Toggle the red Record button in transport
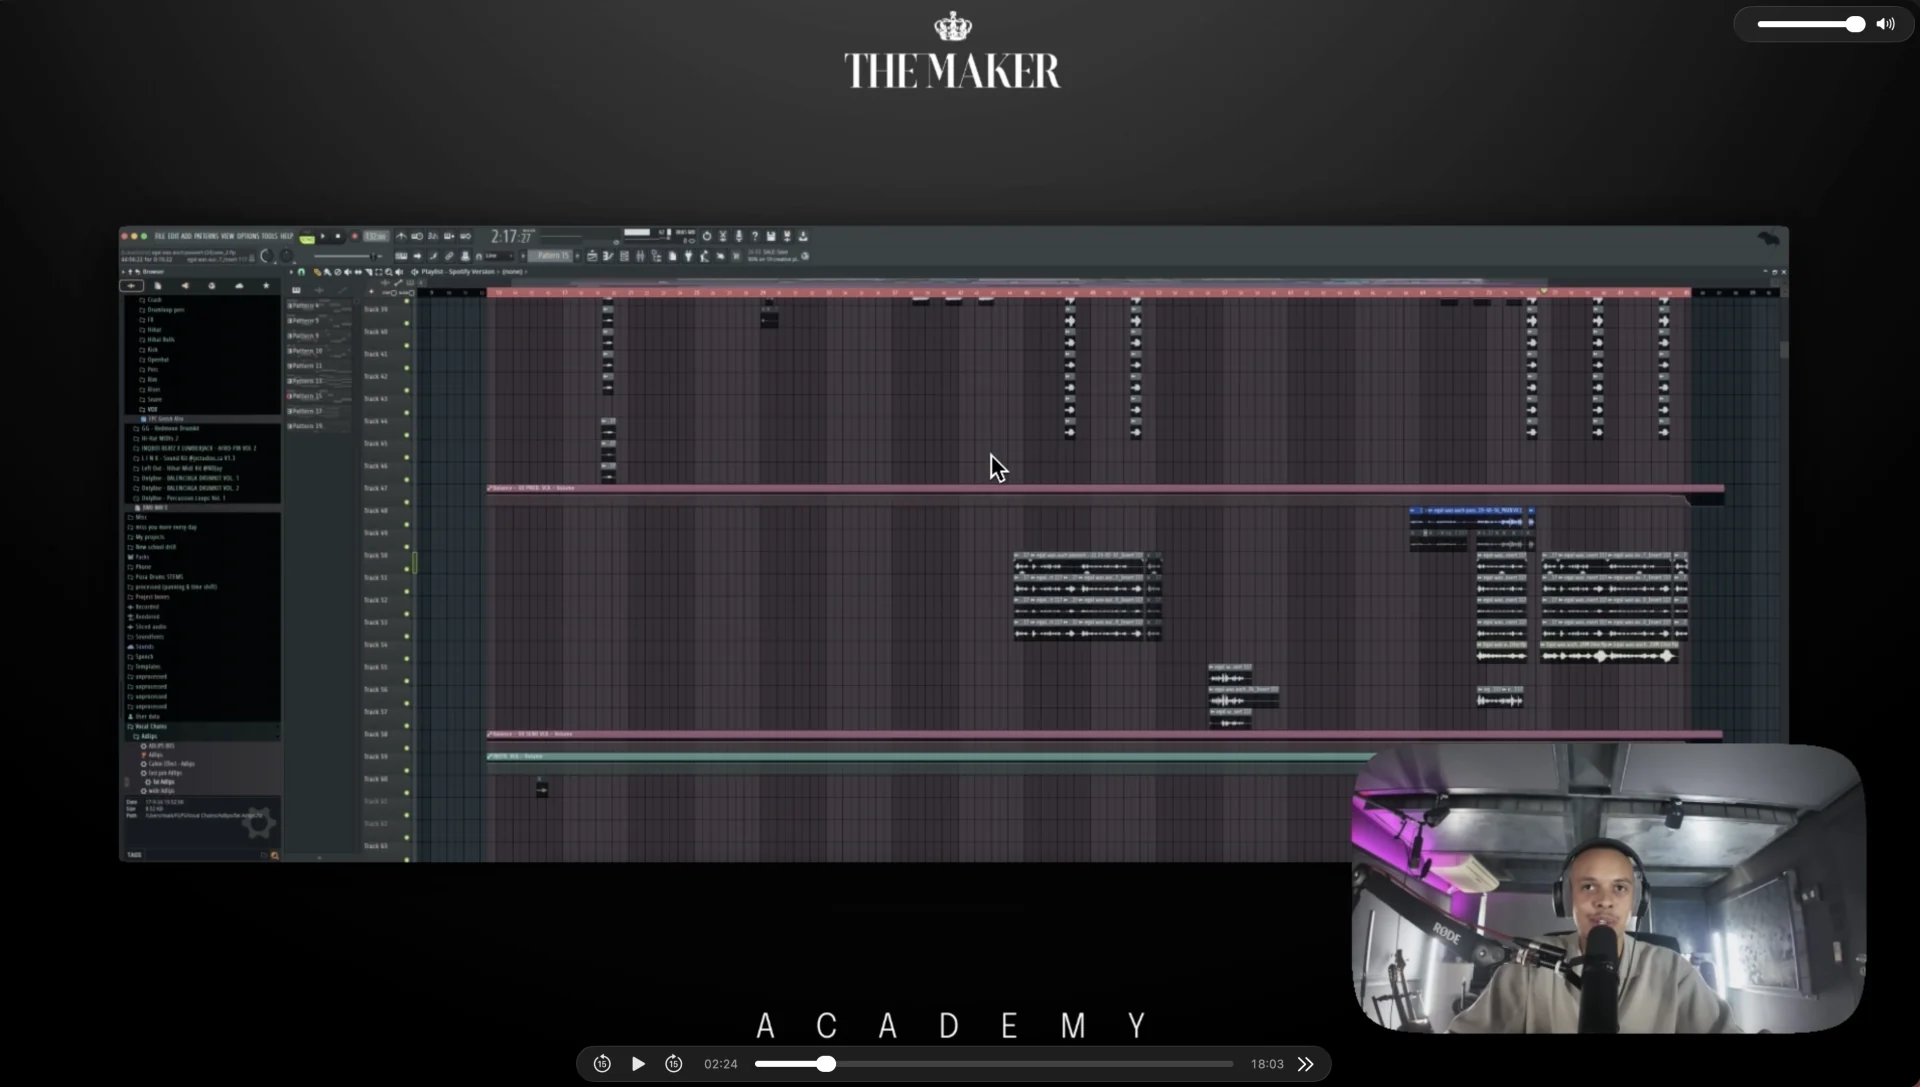 tap(355, 236)
